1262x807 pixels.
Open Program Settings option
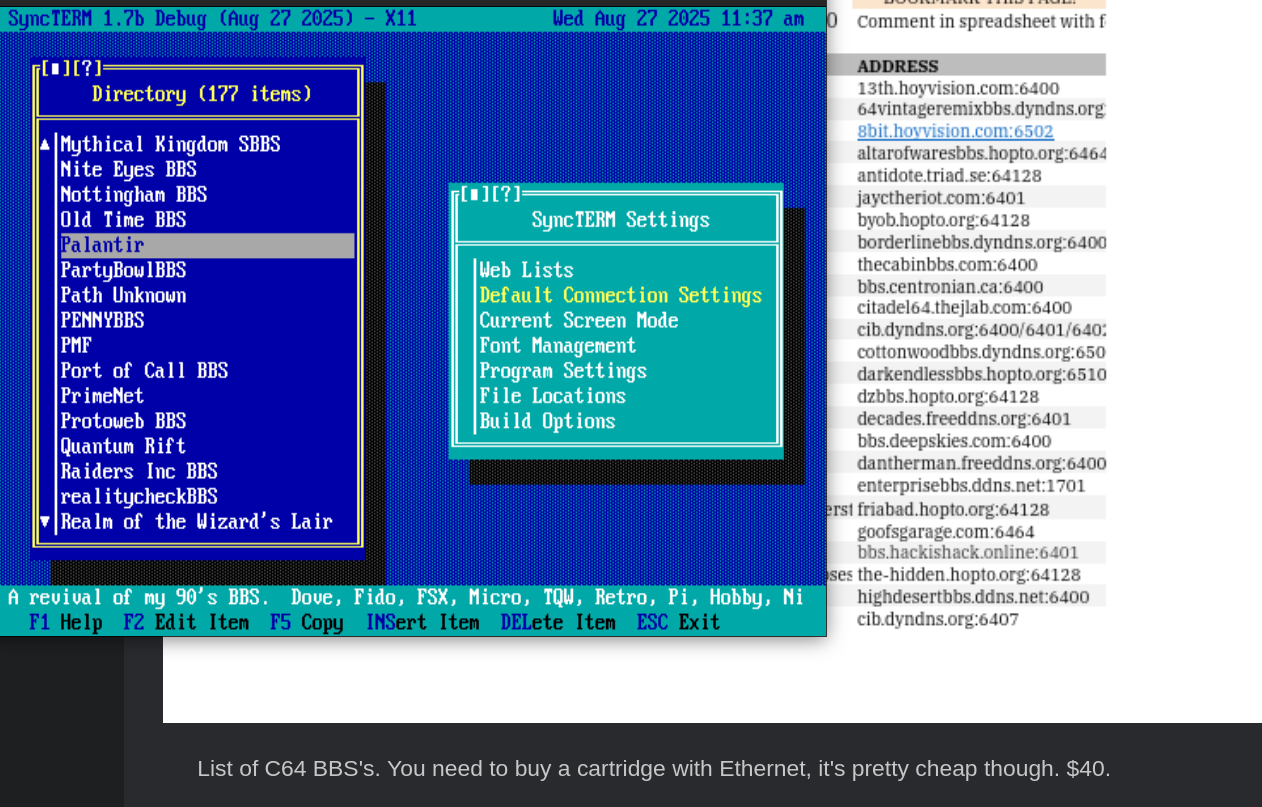tap(563, 371)
